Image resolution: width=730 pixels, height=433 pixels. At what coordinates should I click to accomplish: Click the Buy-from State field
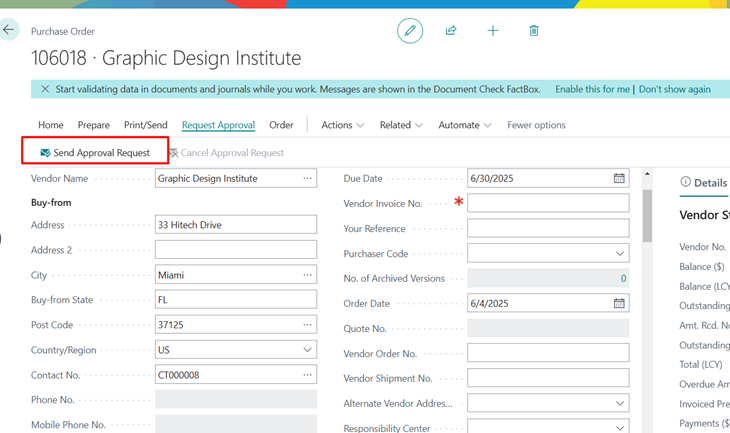coord(236,299)
